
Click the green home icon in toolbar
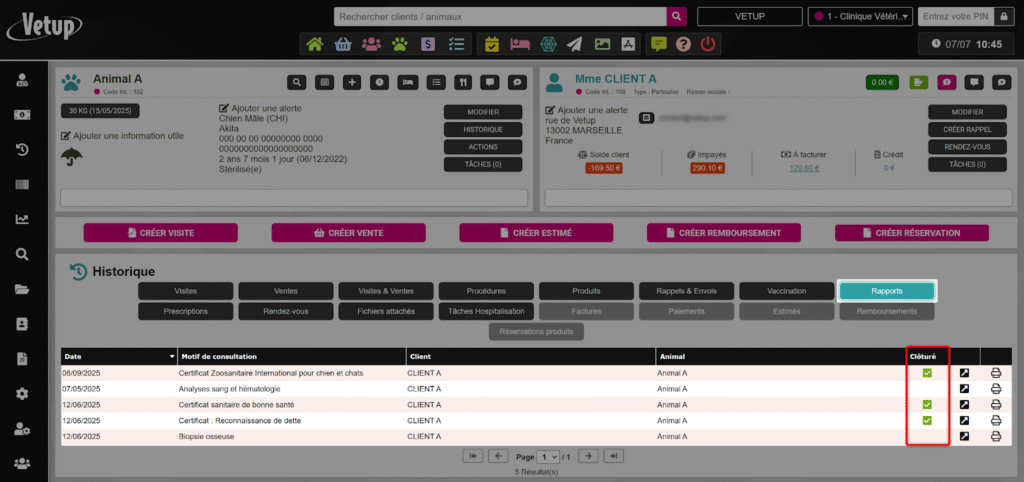pyautogui.click(x=315, y=44)
